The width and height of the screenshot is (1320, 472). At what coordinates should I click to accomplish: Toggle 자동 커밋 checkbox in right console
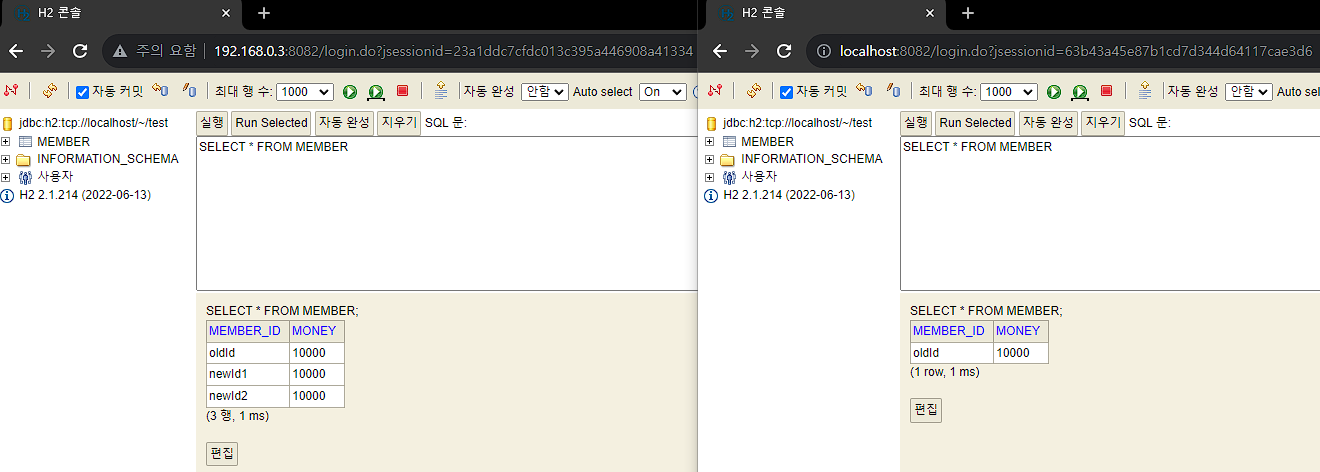tap(787, 92)
